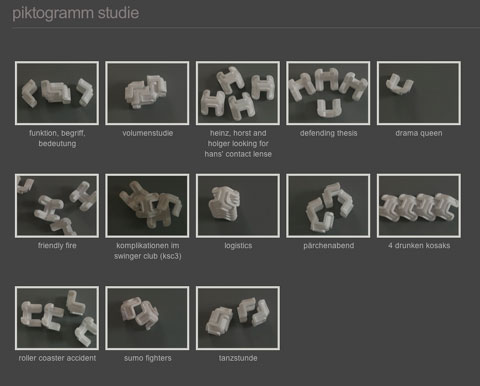Click the 'drama queen' caption text
This screenshot has height=386, width=480.
419,133
